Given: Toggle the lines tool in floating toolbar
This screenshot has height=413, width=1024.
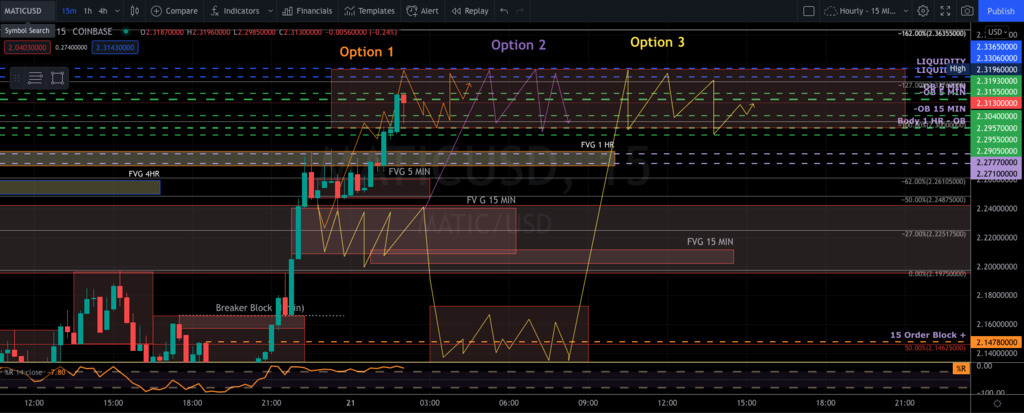Looking at the screenshot, I should [35, 77].
